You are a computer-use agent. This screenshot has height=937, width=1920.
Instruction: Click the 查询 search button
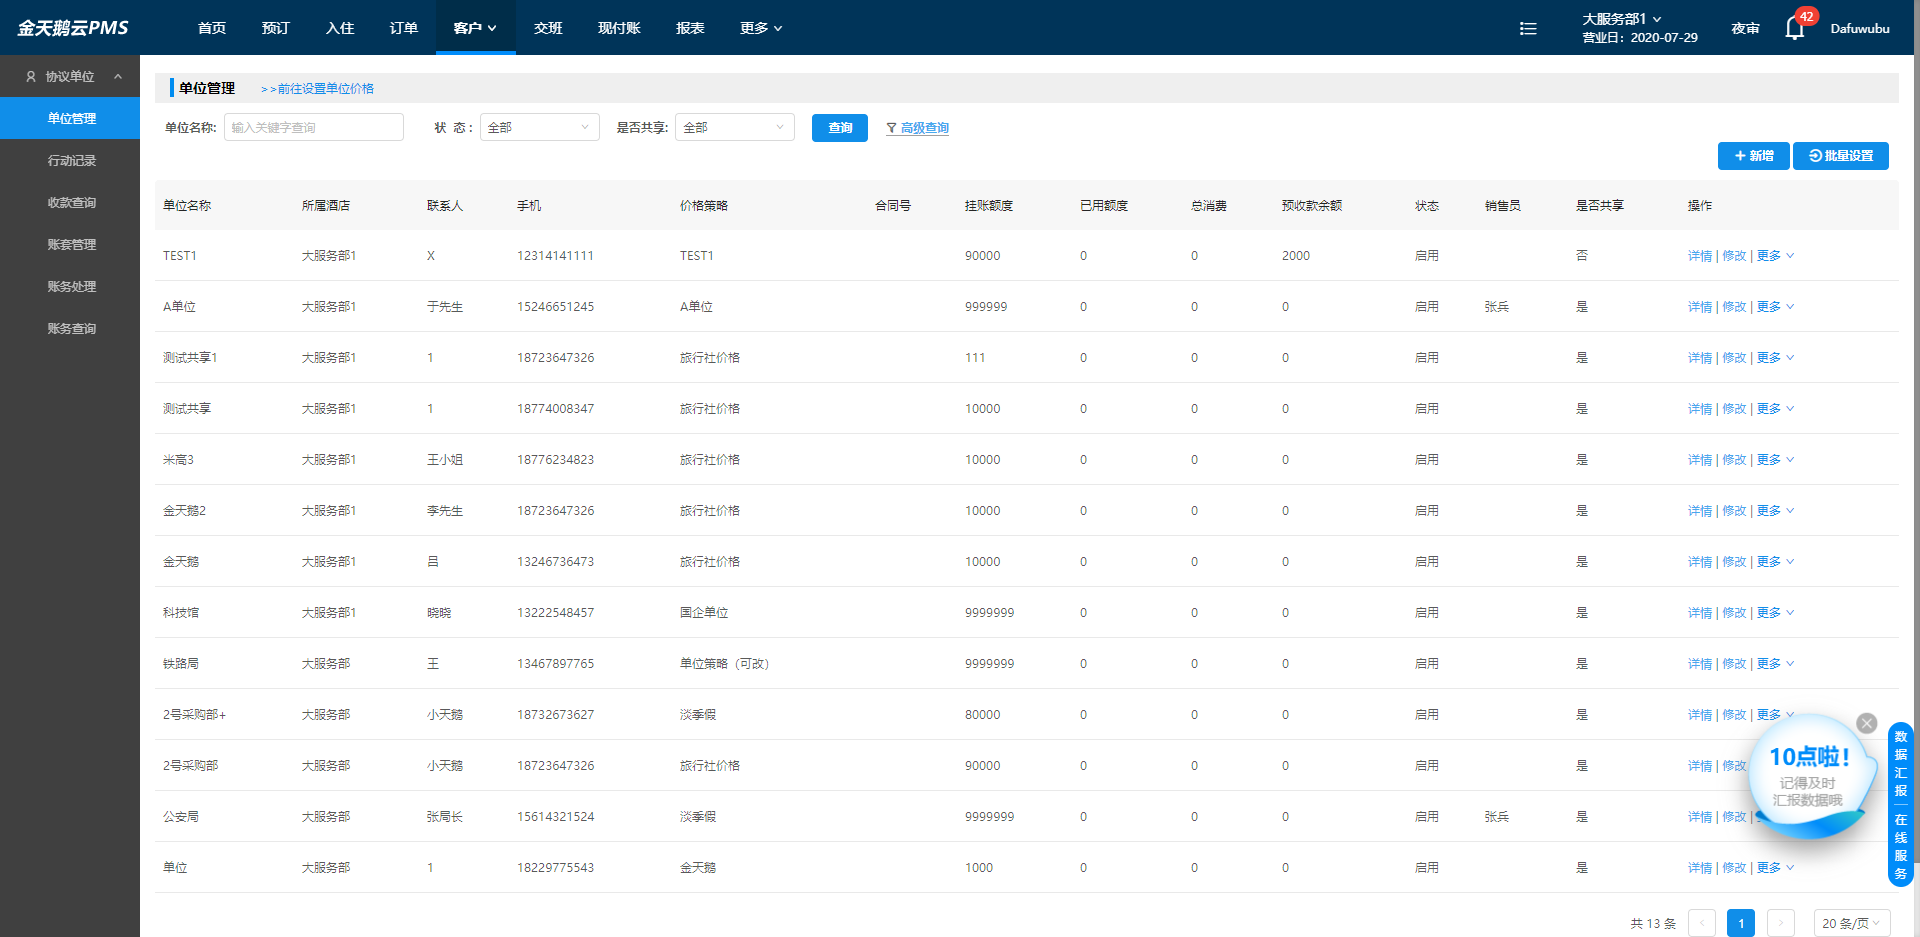tap(839, 128)
